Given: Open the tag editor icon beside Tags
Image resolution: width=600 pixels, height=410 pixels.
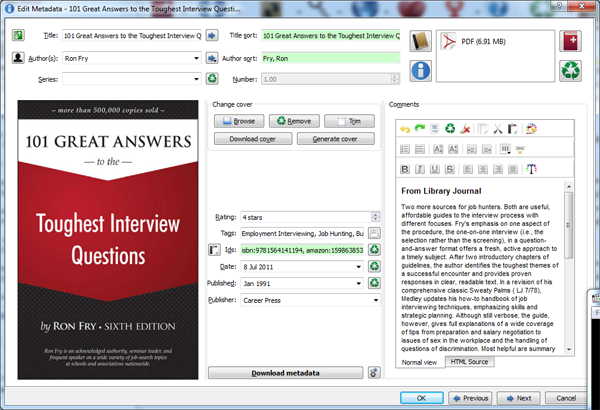Looking at the screenshot, I should point(374,233).
